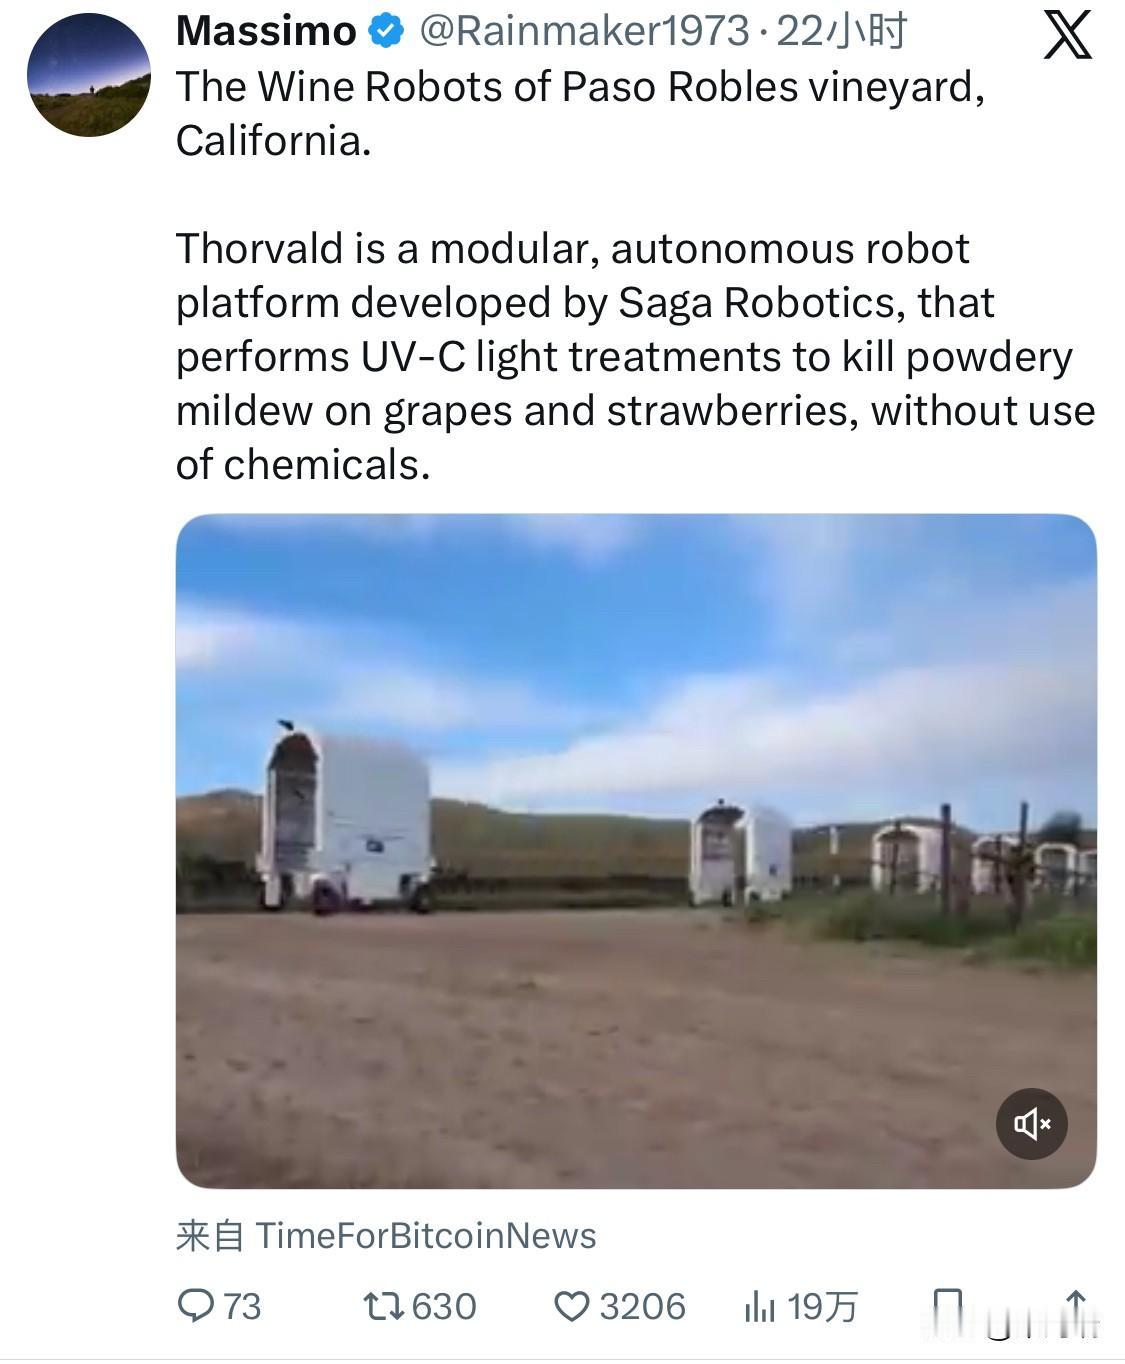Click the blue verified badge
The image size is (1125, 1364).
tap(386, 32)
